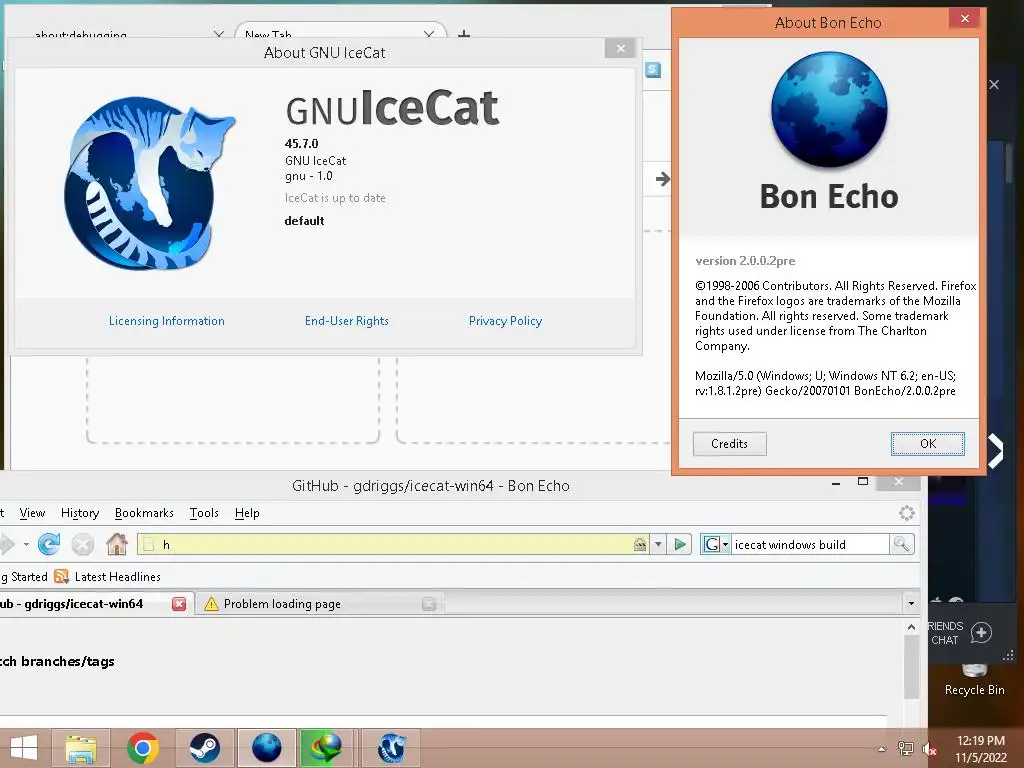Screen dimensions: 1024x768
Task: Click the search magnifier icon in Bon Echo
Action: coord(902,544)
